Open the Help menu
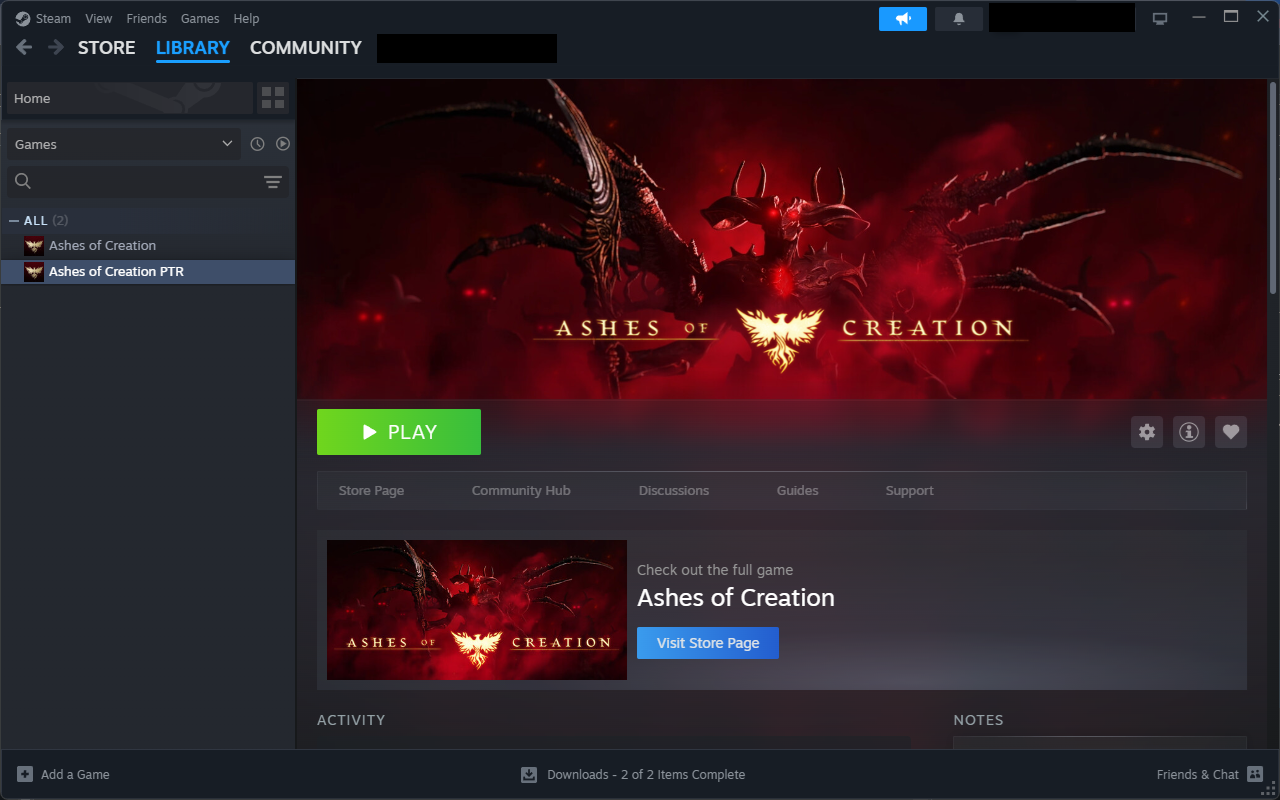This screenshot has height=800, width=1280. click(x=246, y=18)
